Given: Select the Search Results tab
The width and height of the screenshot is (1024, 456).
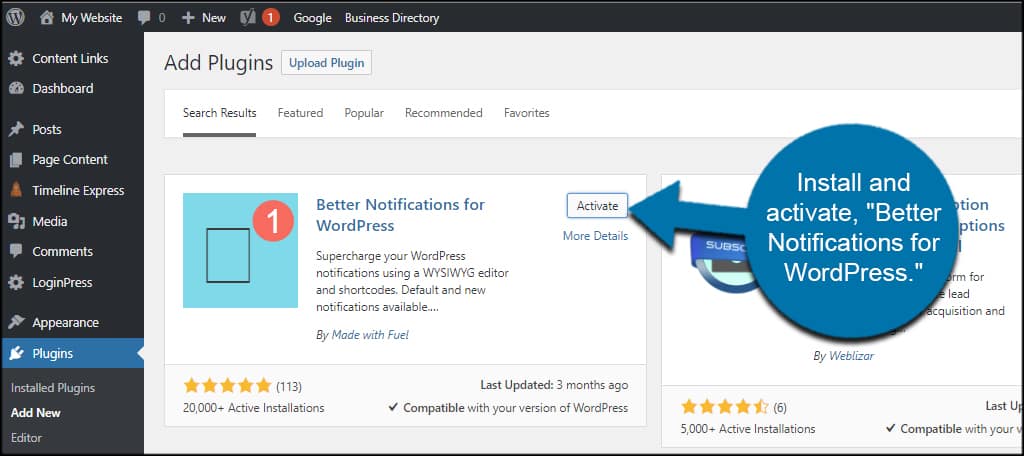Looking at the screenshot, I should pyautogui.click(x=219, y=113).
